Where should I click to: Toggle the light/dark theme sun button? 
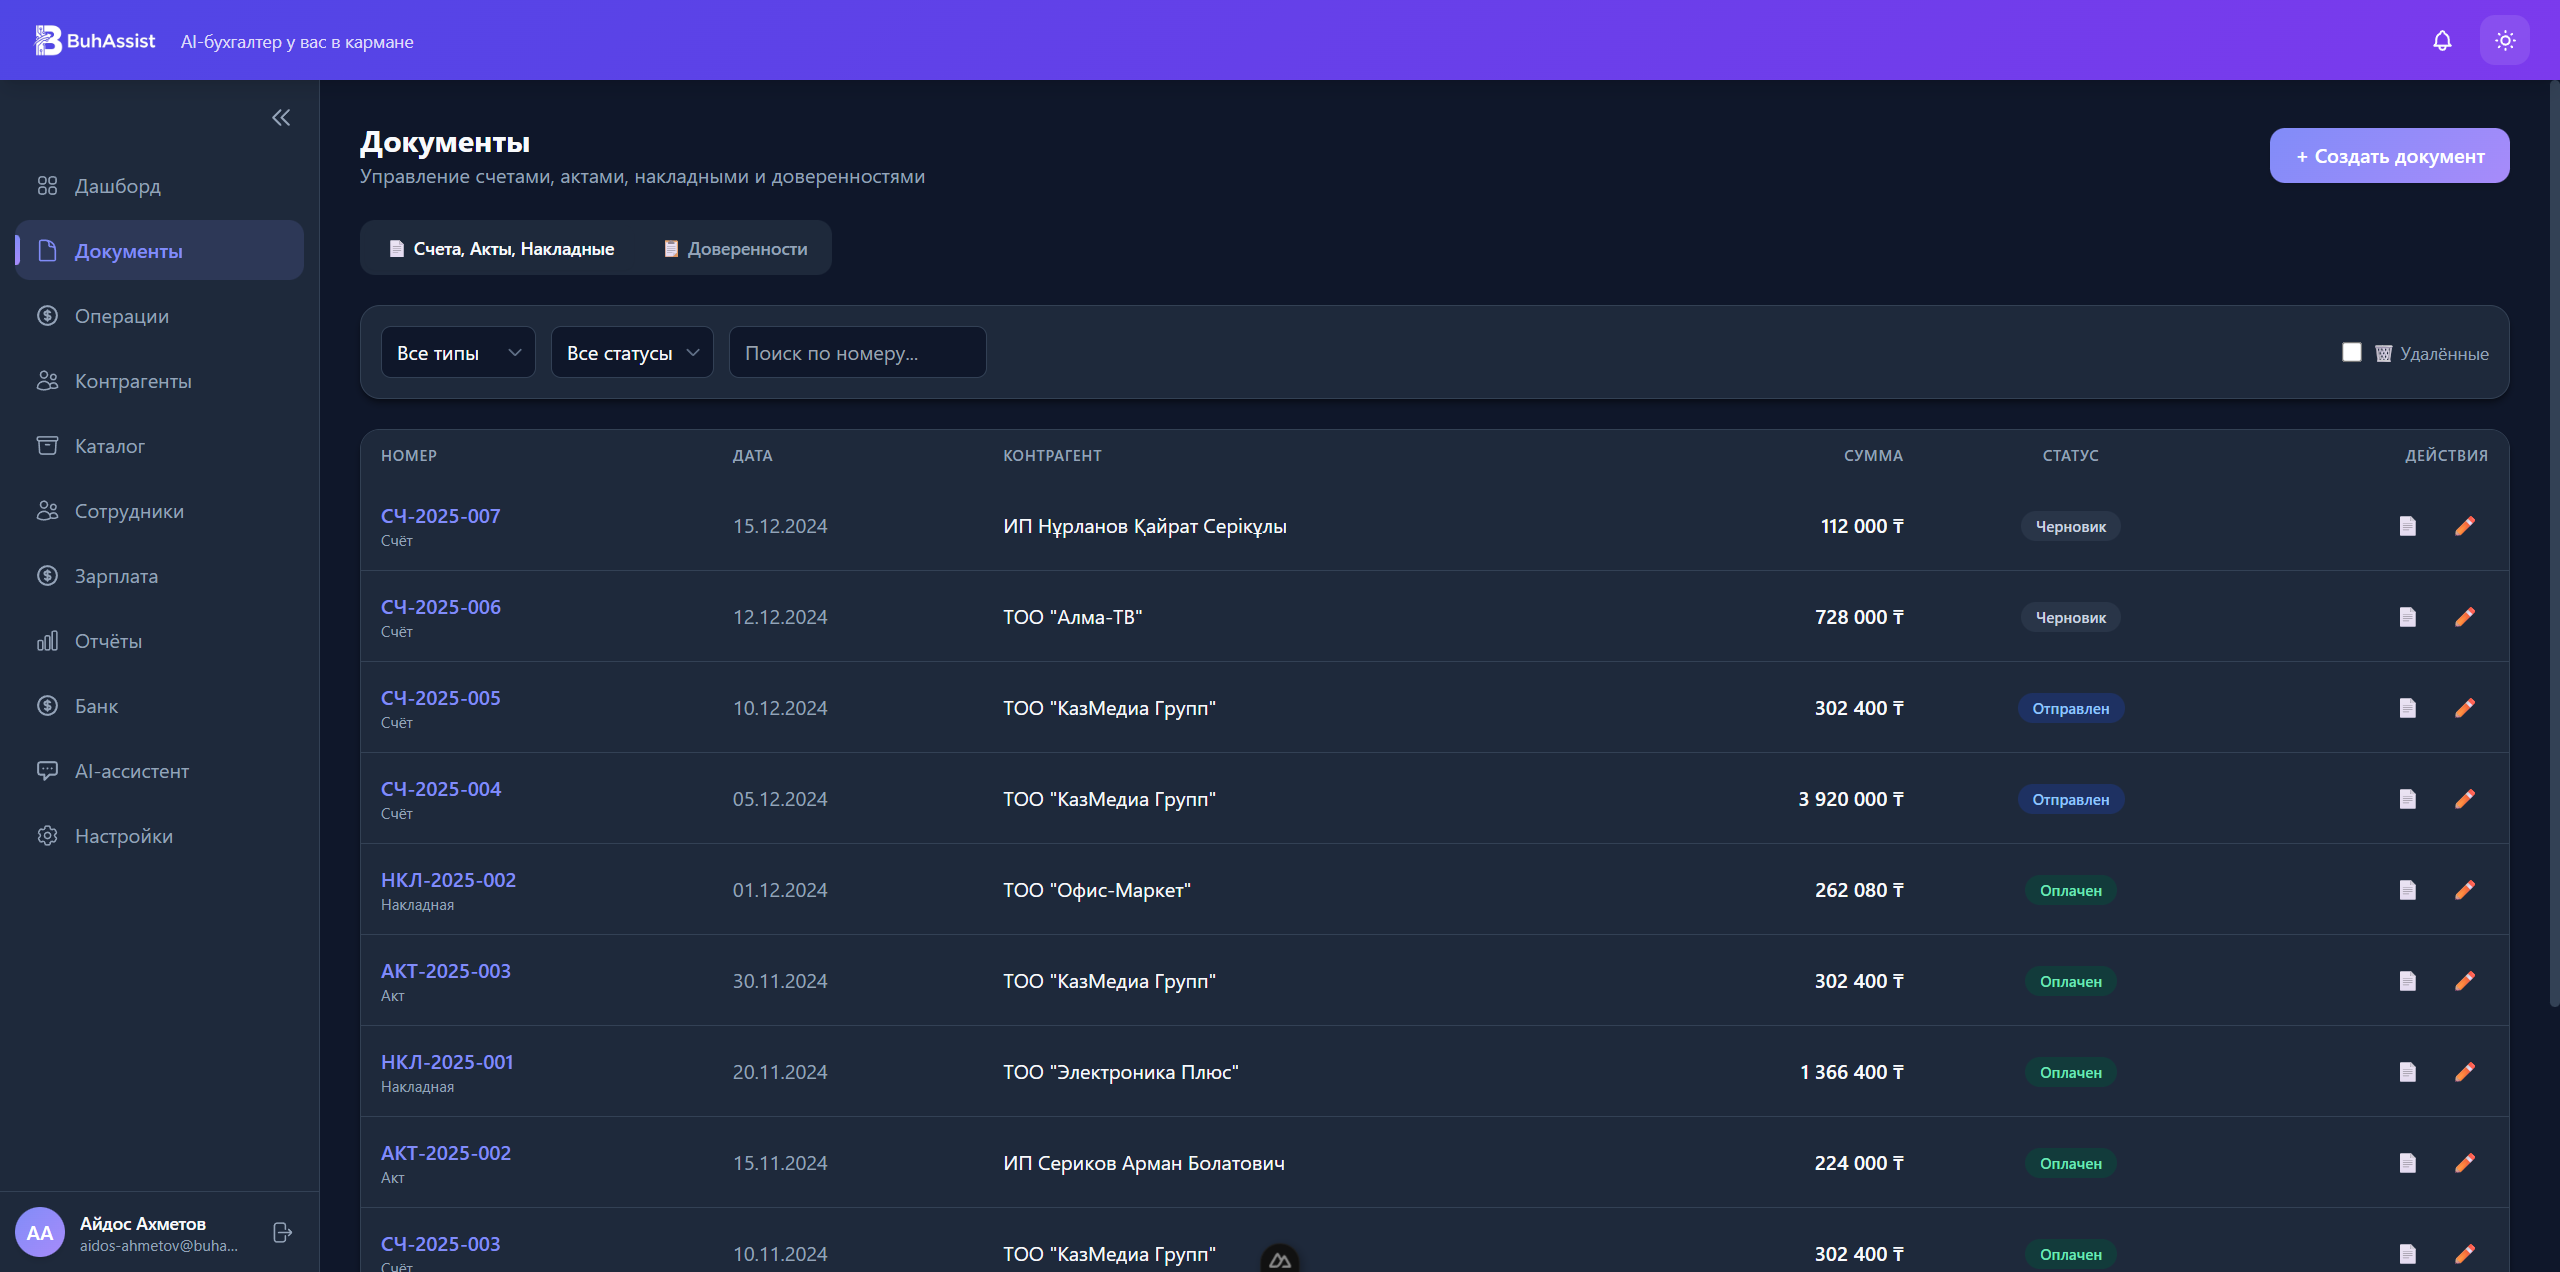[2504, 41]
